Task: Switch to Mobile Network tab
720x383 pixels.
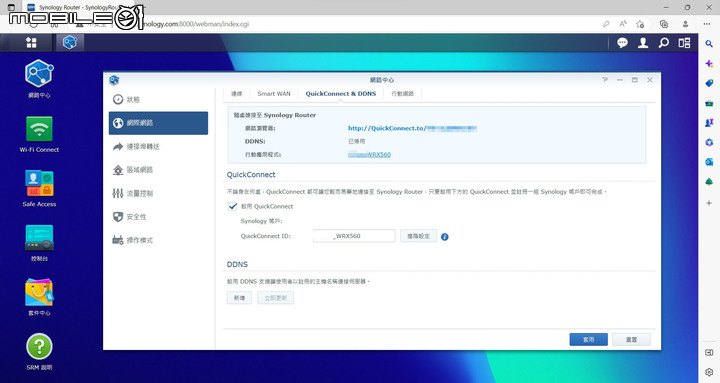Action: (403, 94)
